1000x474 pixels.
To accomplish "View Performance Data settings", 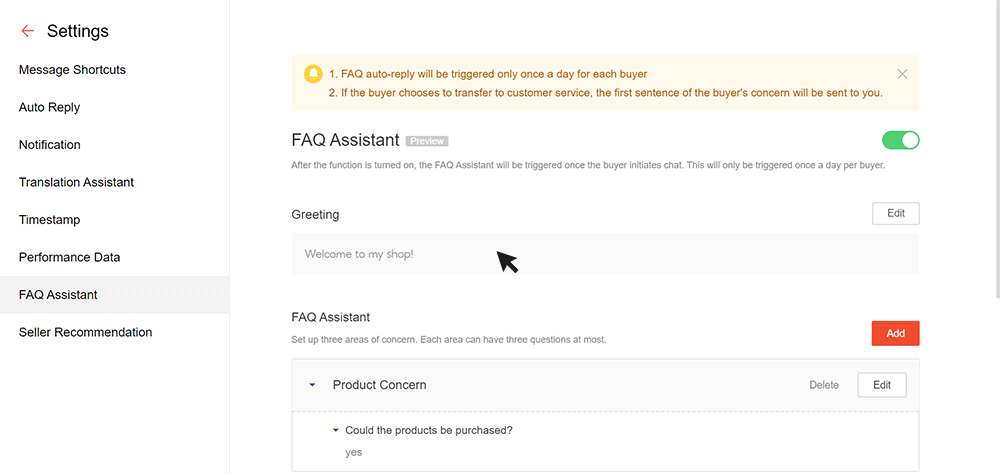I will click(69, 257).
